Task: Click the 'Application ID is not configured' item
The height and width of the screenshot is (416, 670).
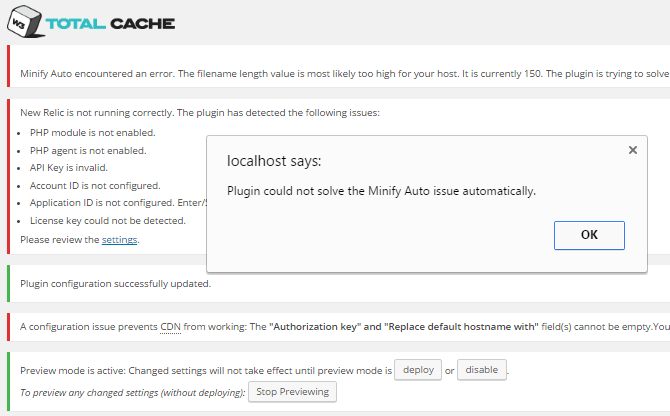Action: click(118, 203)
